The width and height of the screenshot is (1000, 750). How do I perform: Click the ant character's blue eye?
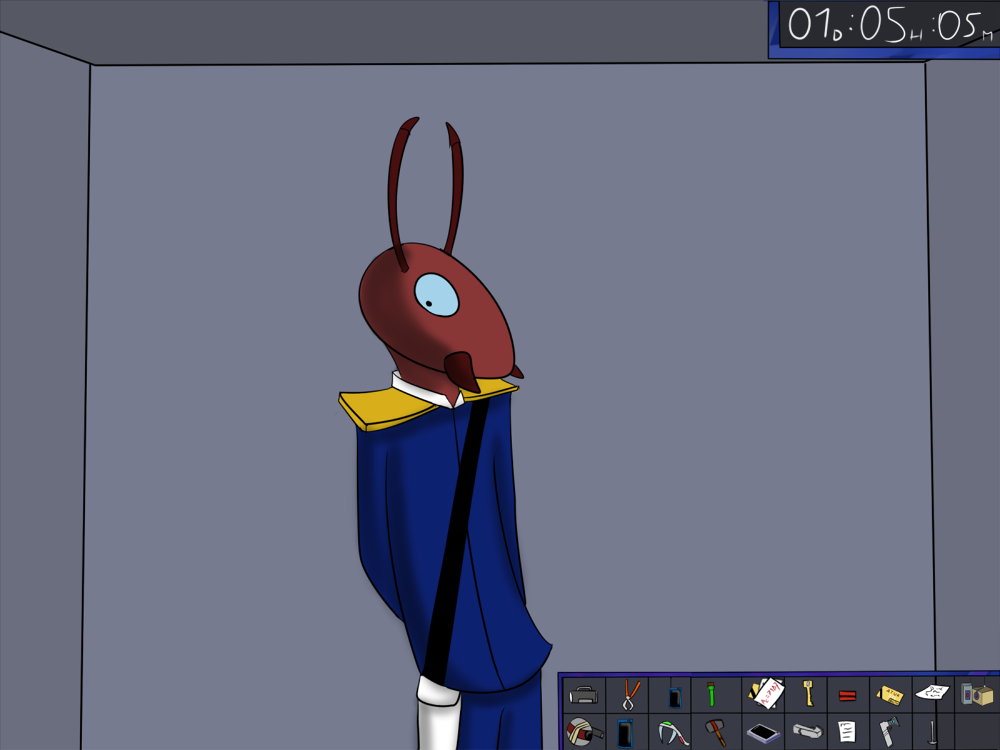click(x=437, y=295)
